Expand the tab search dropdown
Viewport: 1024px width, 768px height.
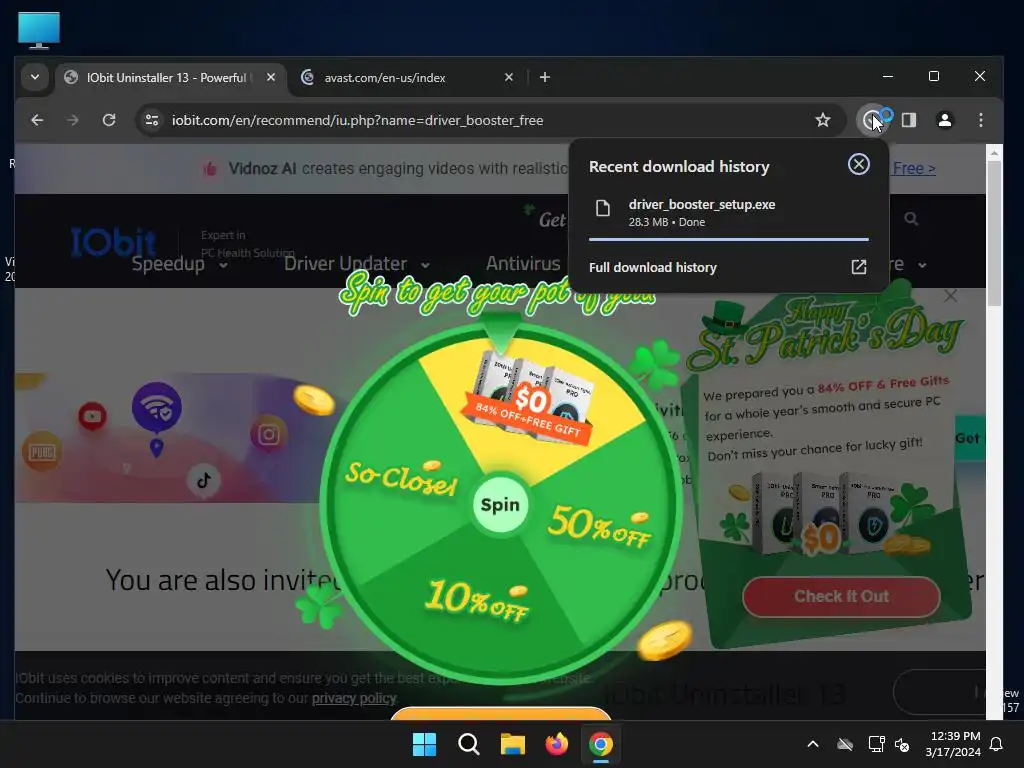click(x=35, y=77)
